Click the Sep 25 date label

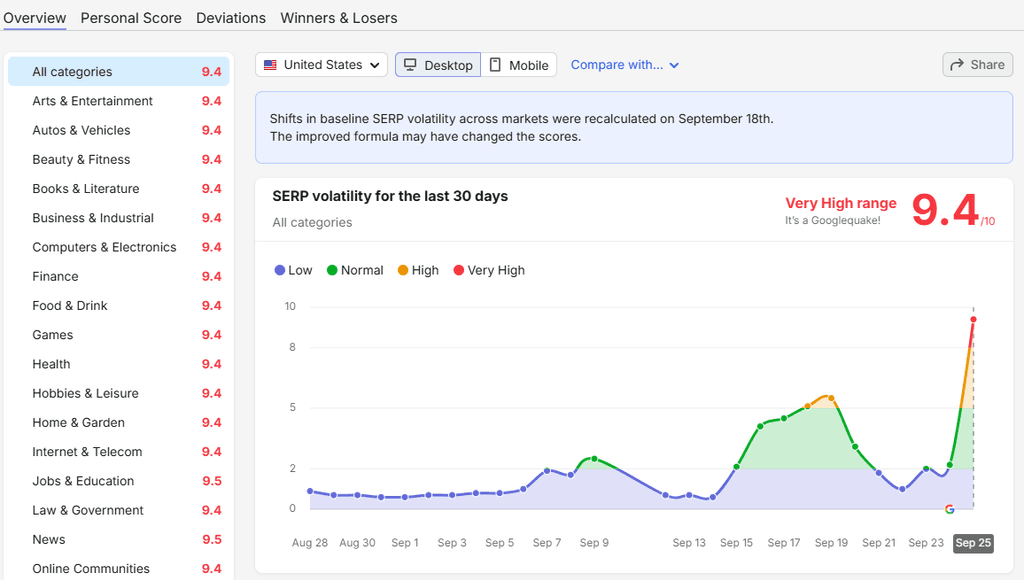click(973, 543)
